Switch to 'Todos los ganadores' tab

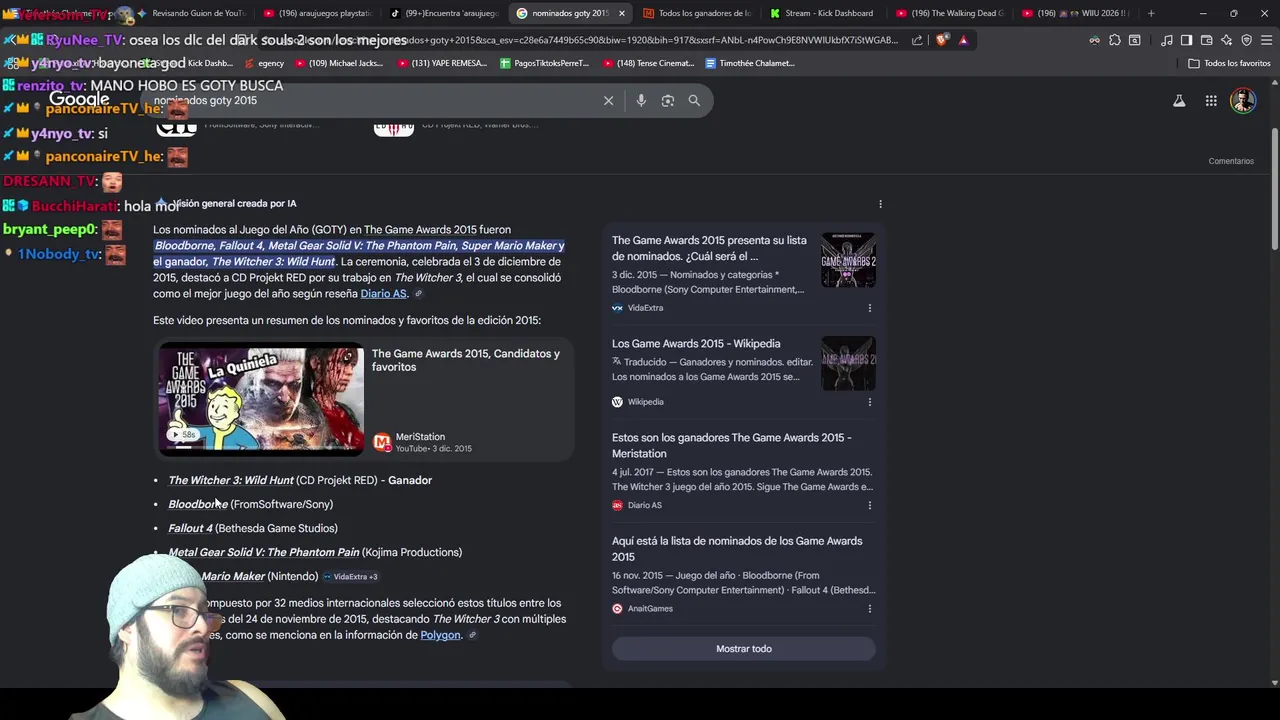click(x=697, y=13)
